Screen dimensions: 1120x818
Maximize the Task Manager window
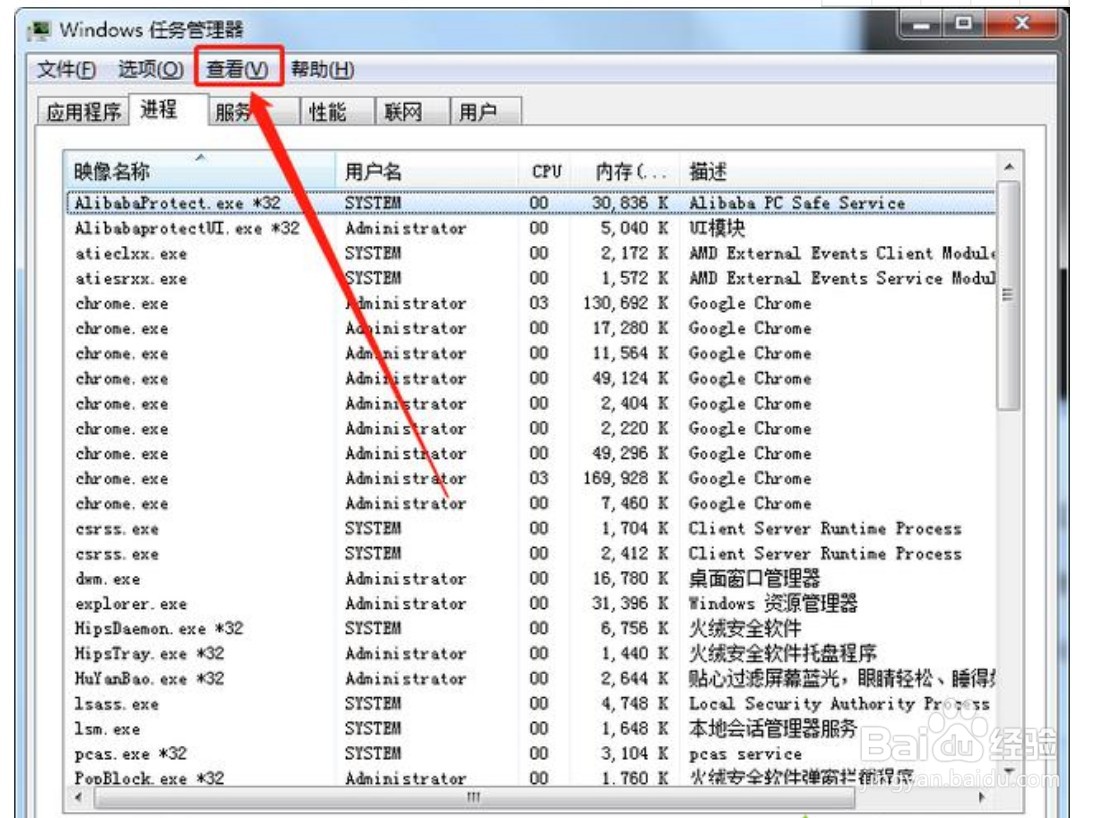tap(964, 24)
